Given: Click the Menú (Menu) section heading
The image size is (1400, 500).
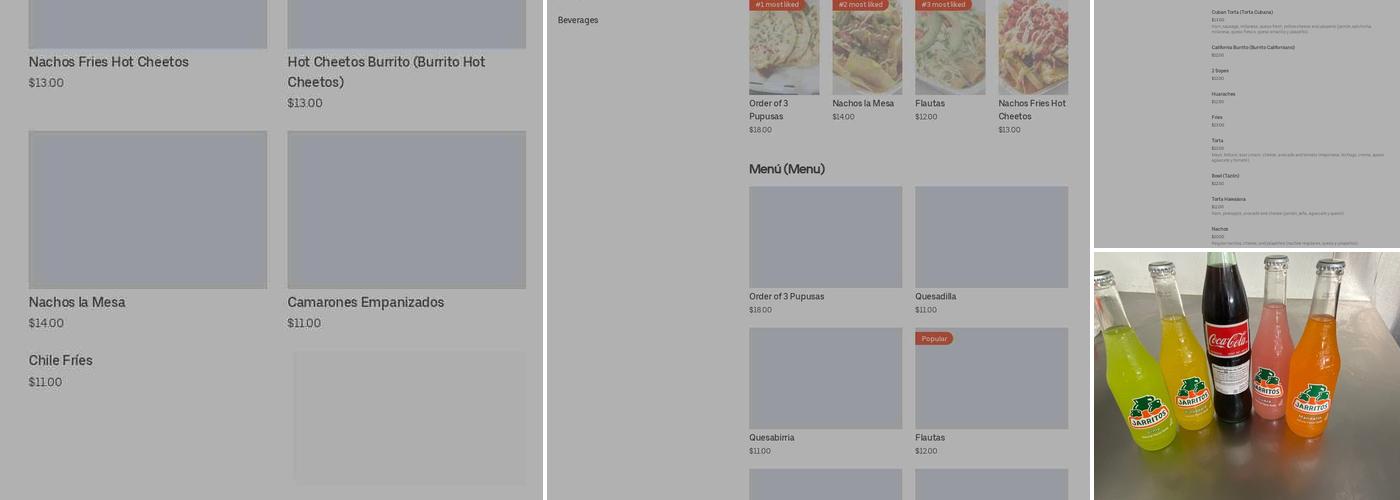Looking at the screenshot, I should (787, 169).
